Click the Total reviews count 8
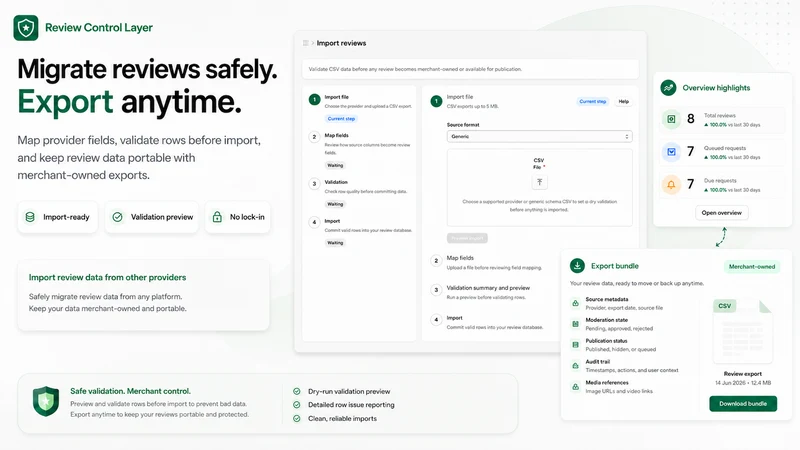The image size is (800, 450). (690, 119)
